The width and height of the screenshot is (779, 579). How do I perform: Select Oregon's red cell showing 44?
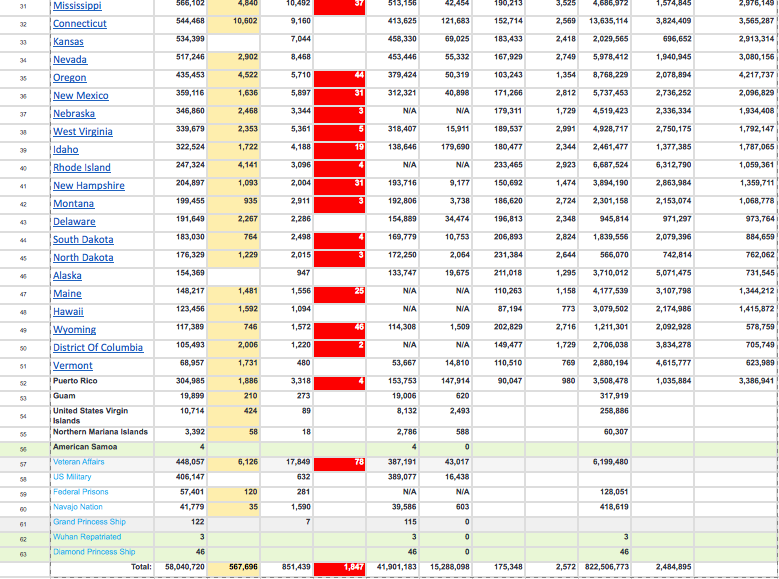[339, 80]
